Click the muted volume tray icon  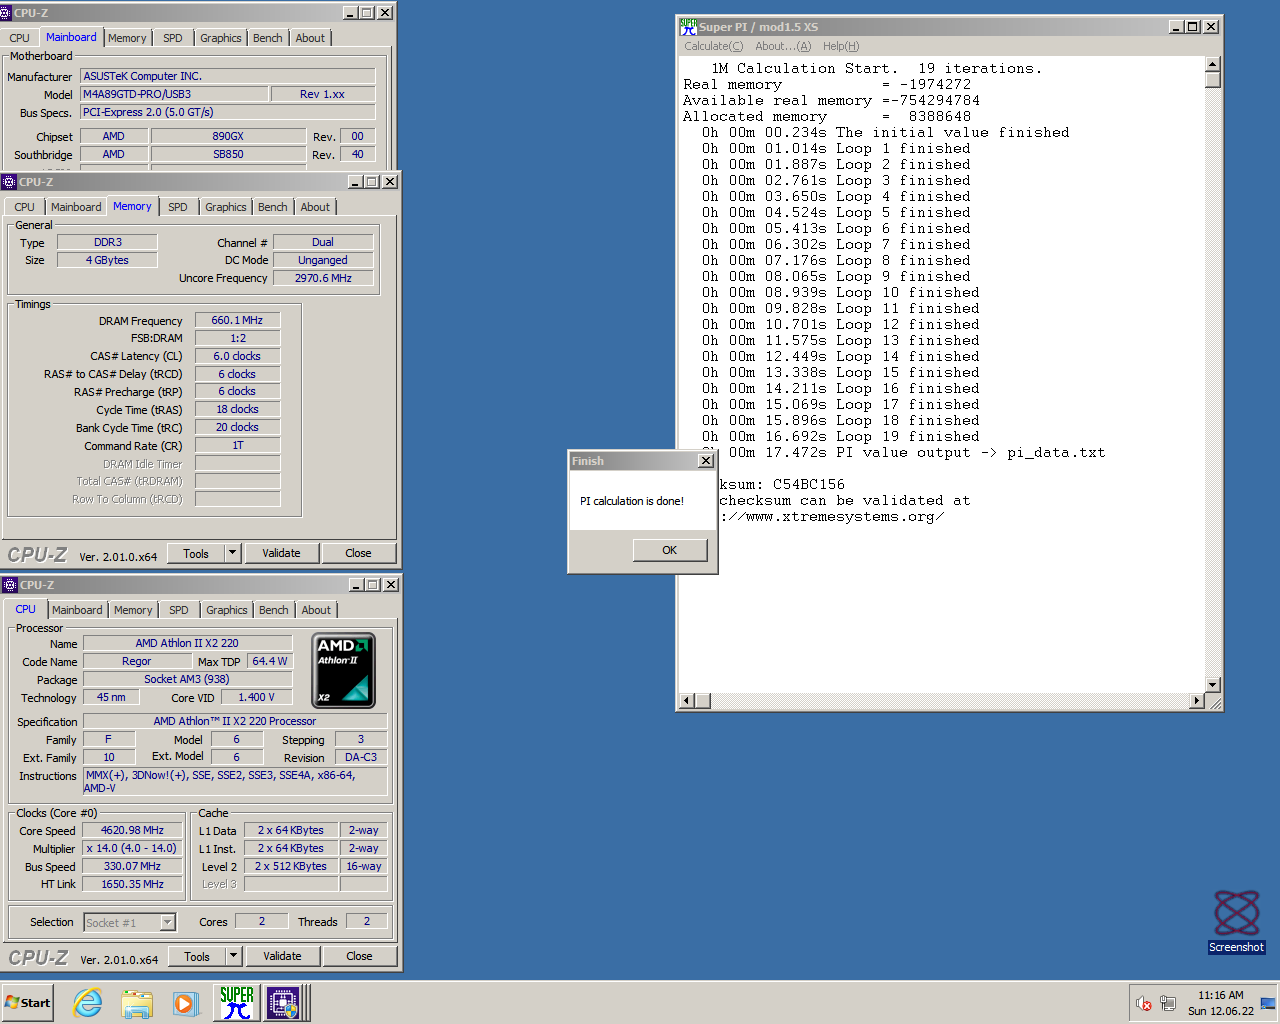click(x=1144, y=1003)
